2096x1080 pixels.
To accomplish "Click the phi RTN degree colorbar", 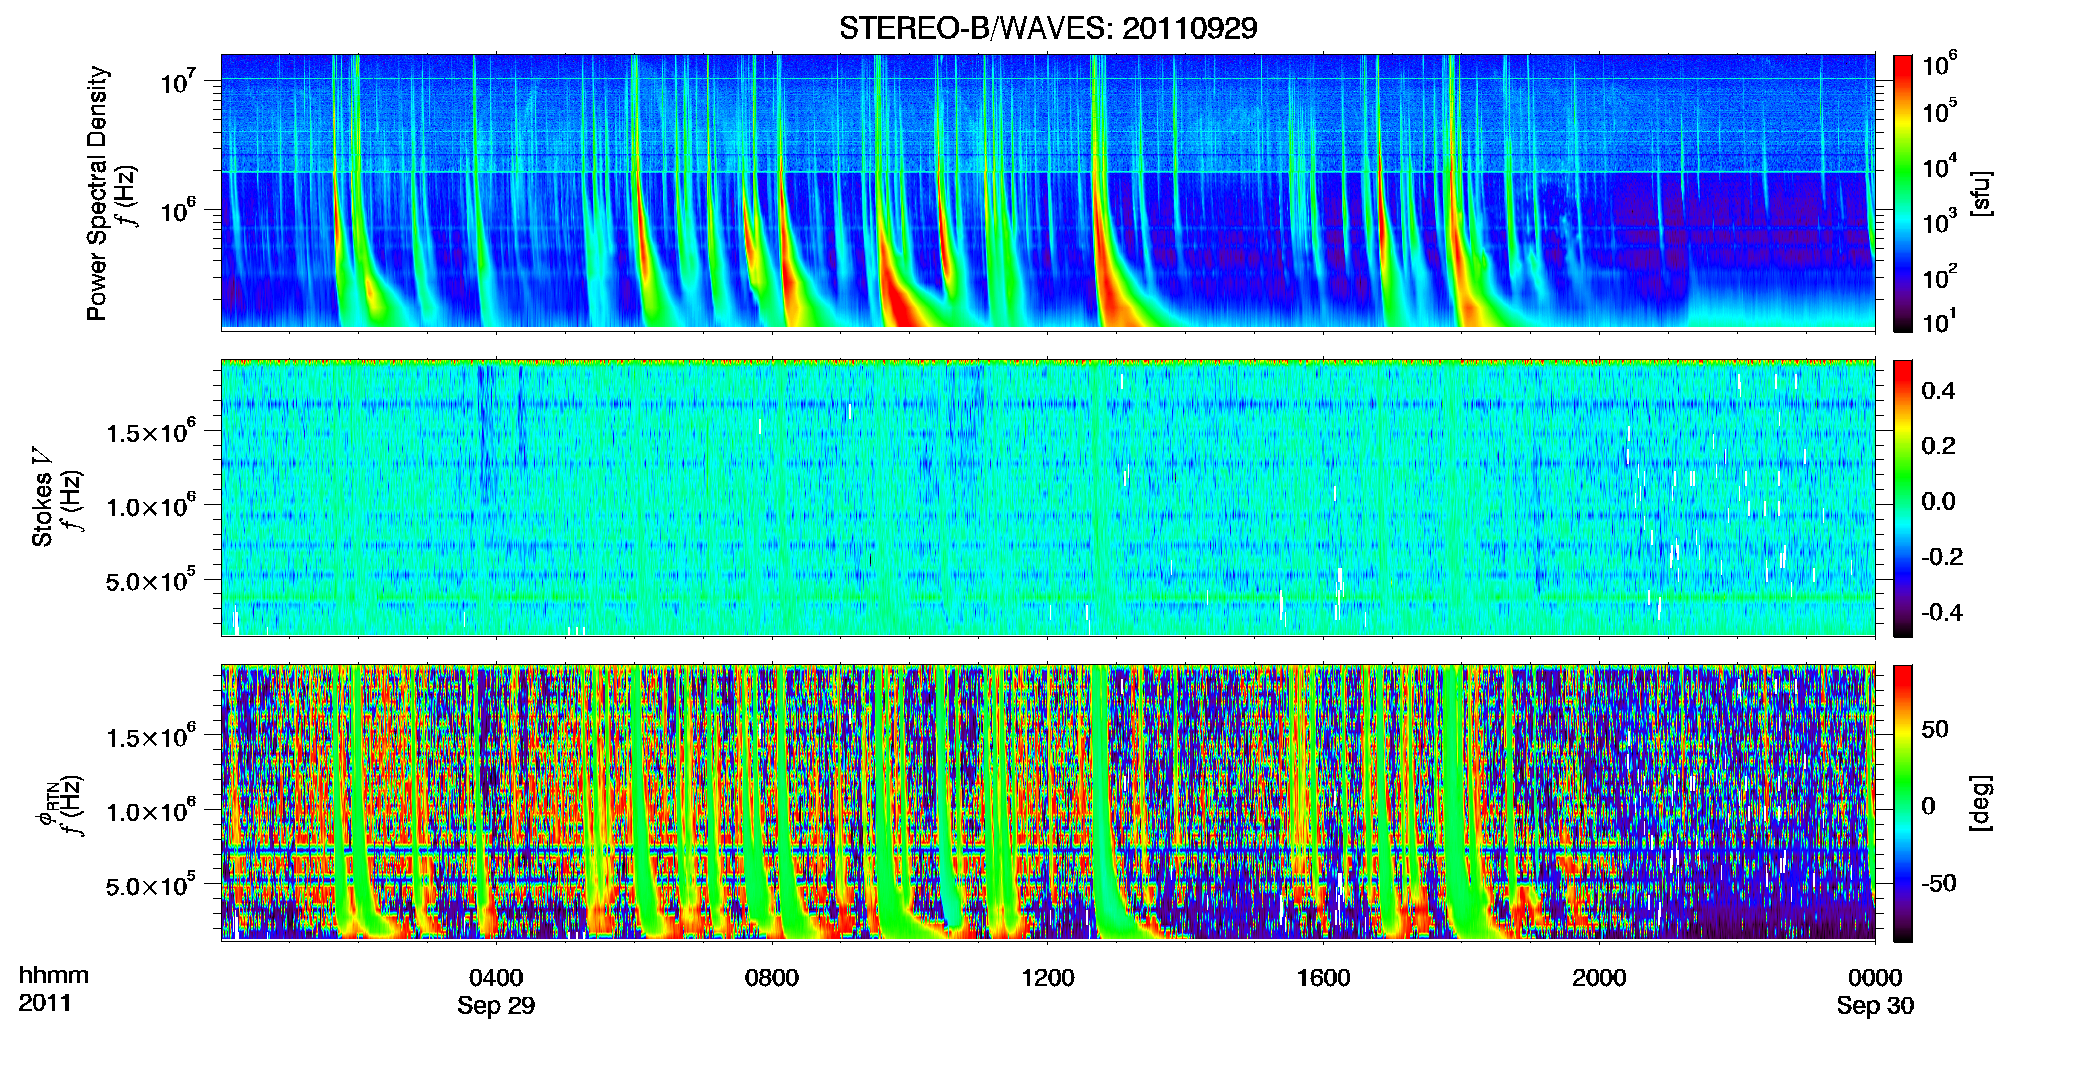I will 1903,804.
